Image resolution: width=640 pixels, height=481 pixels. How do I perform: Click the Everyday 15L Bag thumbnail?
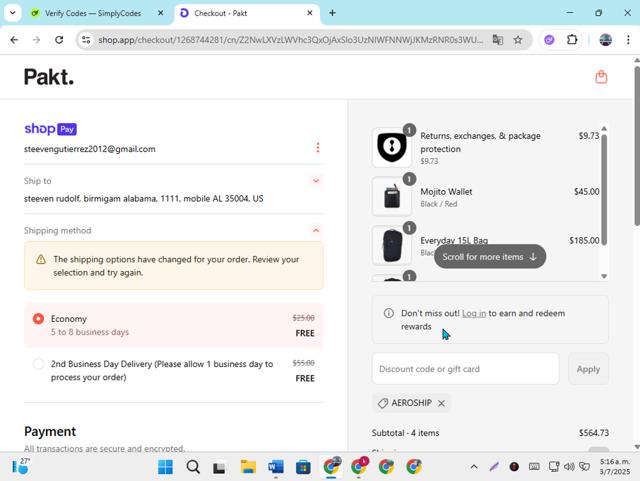click(392, 245)
